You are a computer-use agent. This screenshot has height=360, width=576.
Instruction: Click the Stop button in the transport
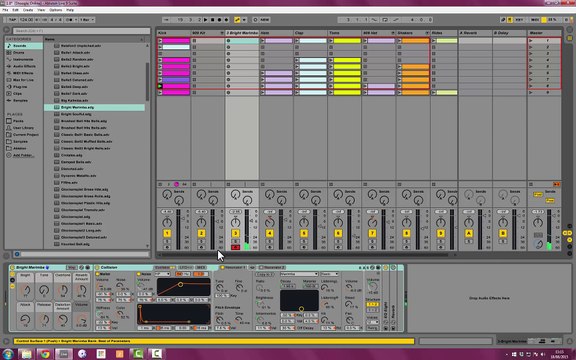coord(213,20)
